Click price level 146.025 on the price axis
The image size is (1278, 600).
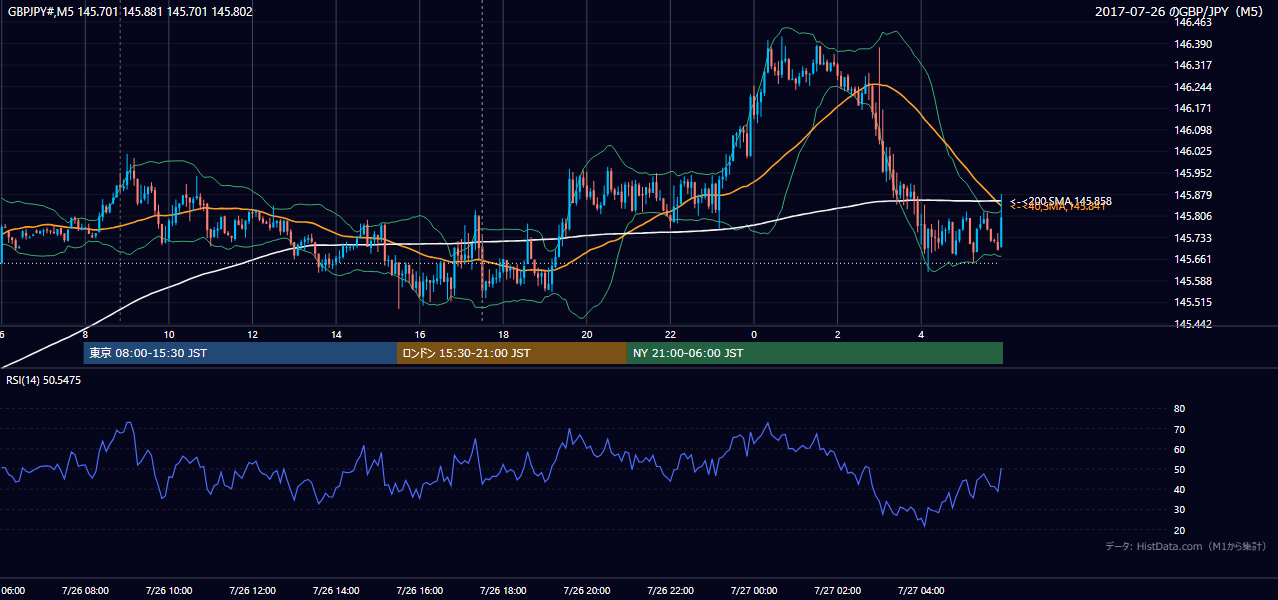pyautogui.click(x=1193, y=151)
